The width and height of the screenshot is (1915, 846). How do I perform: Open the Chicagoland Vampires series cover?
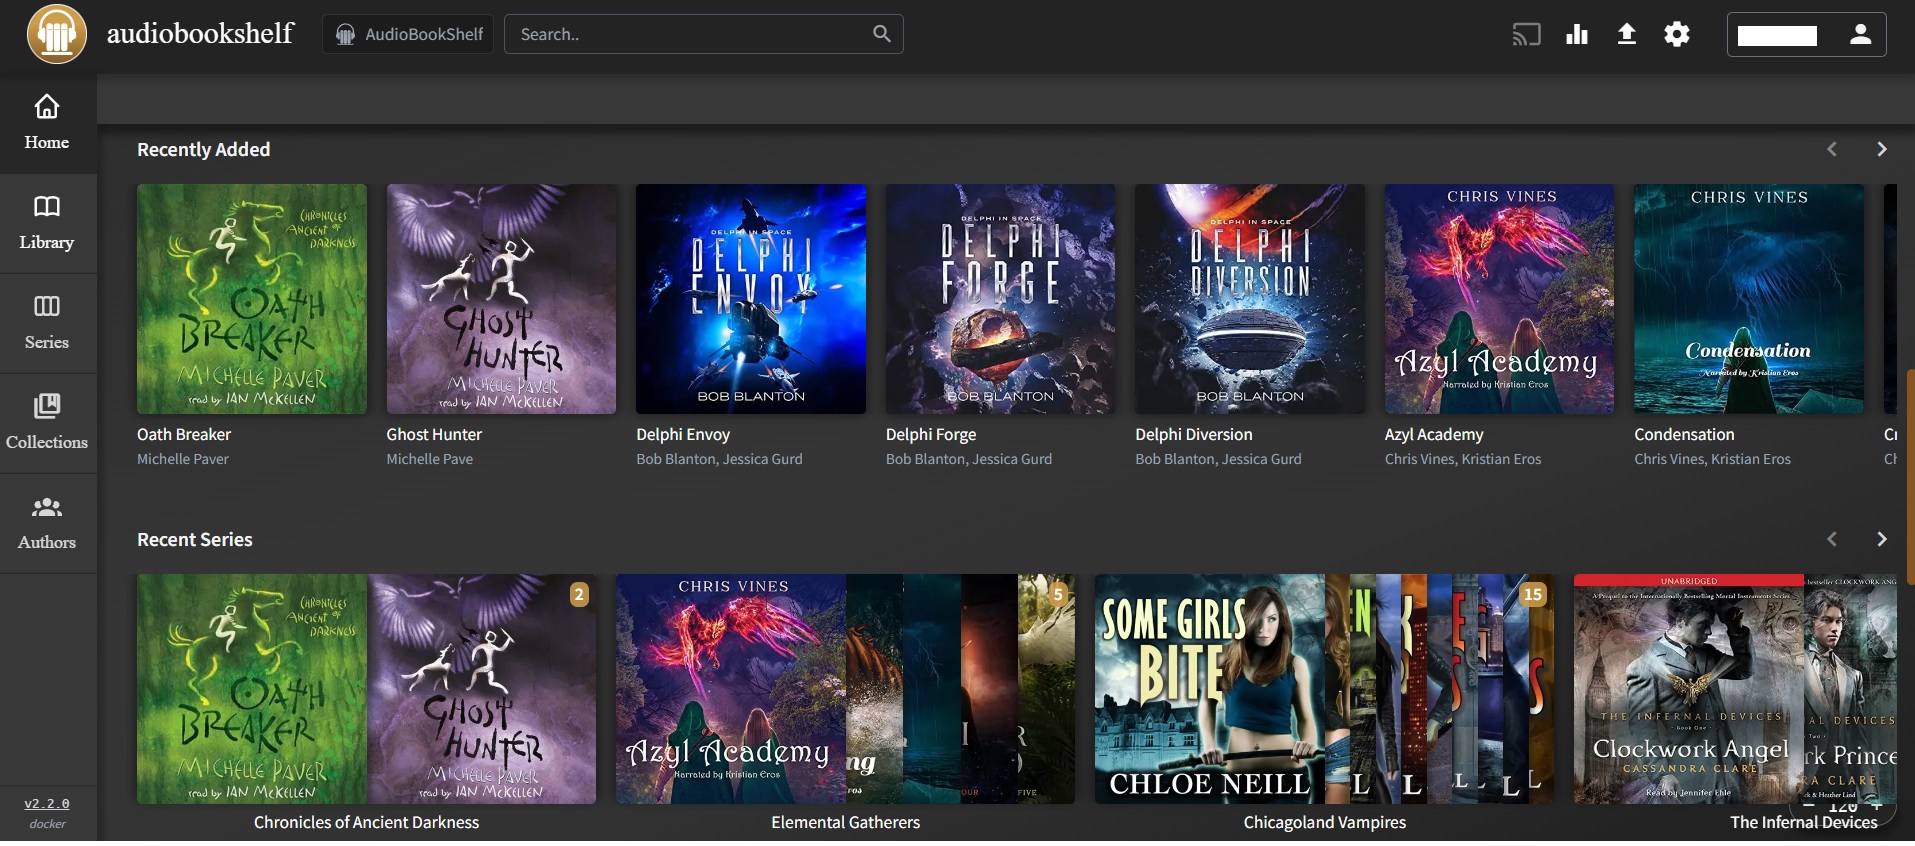tap(1325, 689)
